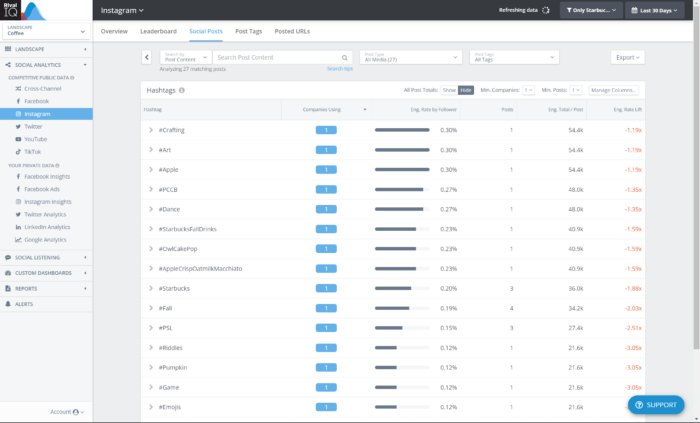The width and height of the screenshot is (700, 423).
Task: Click the Hashtags info icon
Action: (x=181, y=90)
